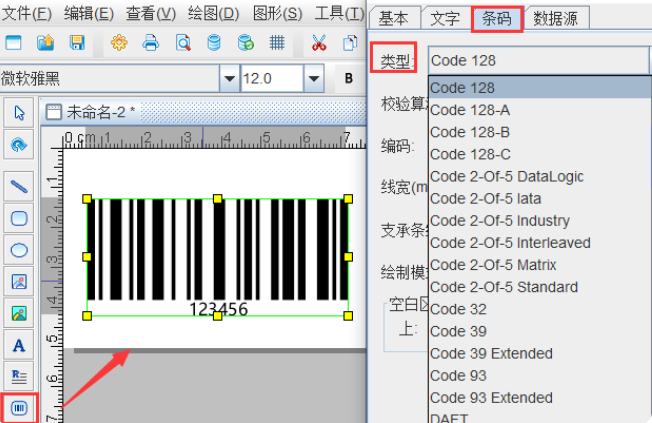Switch to the 数据源 tab
Screen dimensions: 652x423
click(556, 18)
